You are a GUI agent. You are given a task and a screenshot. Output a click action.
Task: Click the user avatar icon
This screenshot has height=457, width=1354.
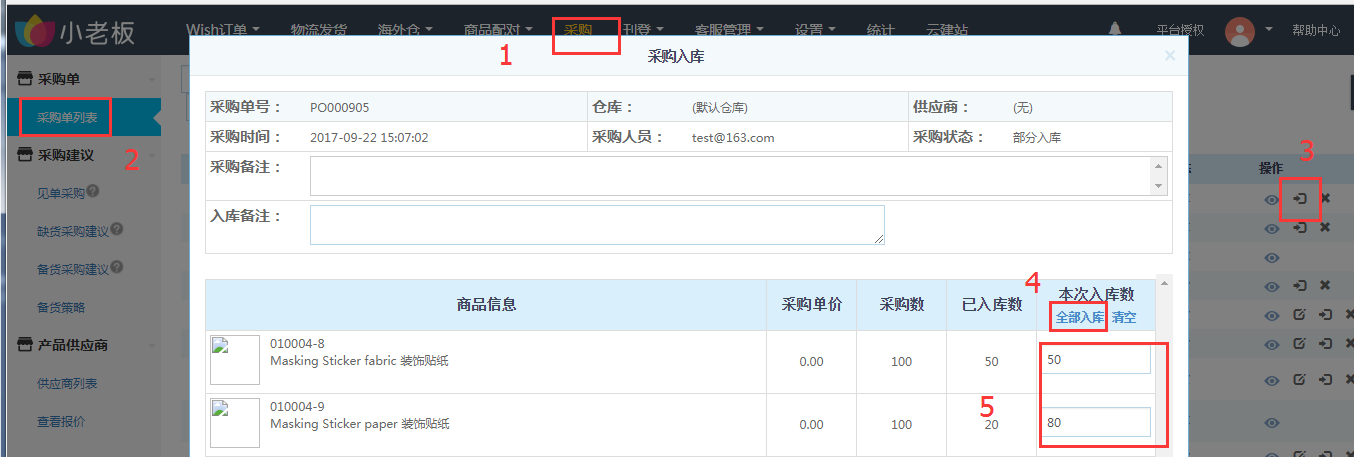click(1240, 31)
